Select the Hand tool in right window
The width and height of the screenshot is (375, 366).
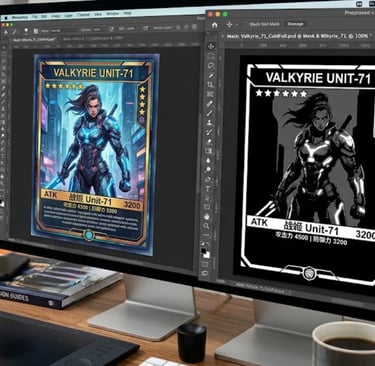coord(207,217)
